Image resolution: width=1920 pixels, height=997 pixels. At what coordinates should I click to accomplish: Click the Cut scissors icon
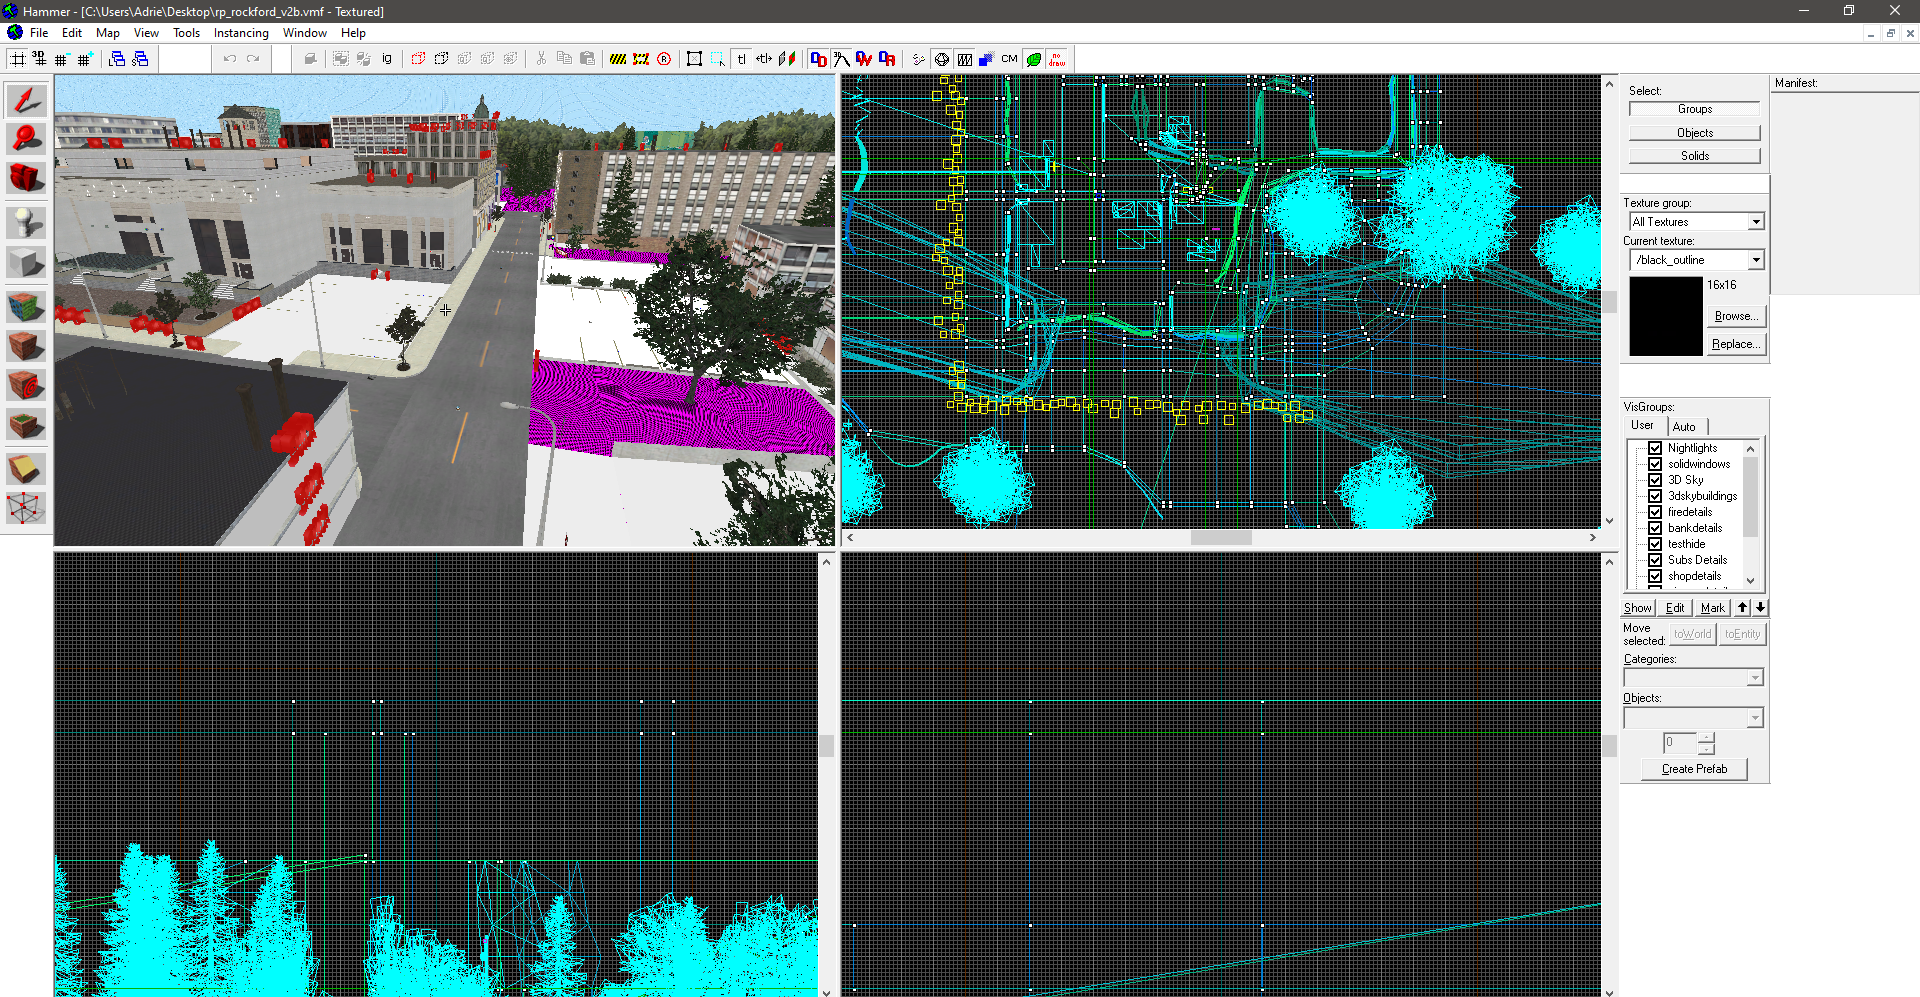(541, 59)
